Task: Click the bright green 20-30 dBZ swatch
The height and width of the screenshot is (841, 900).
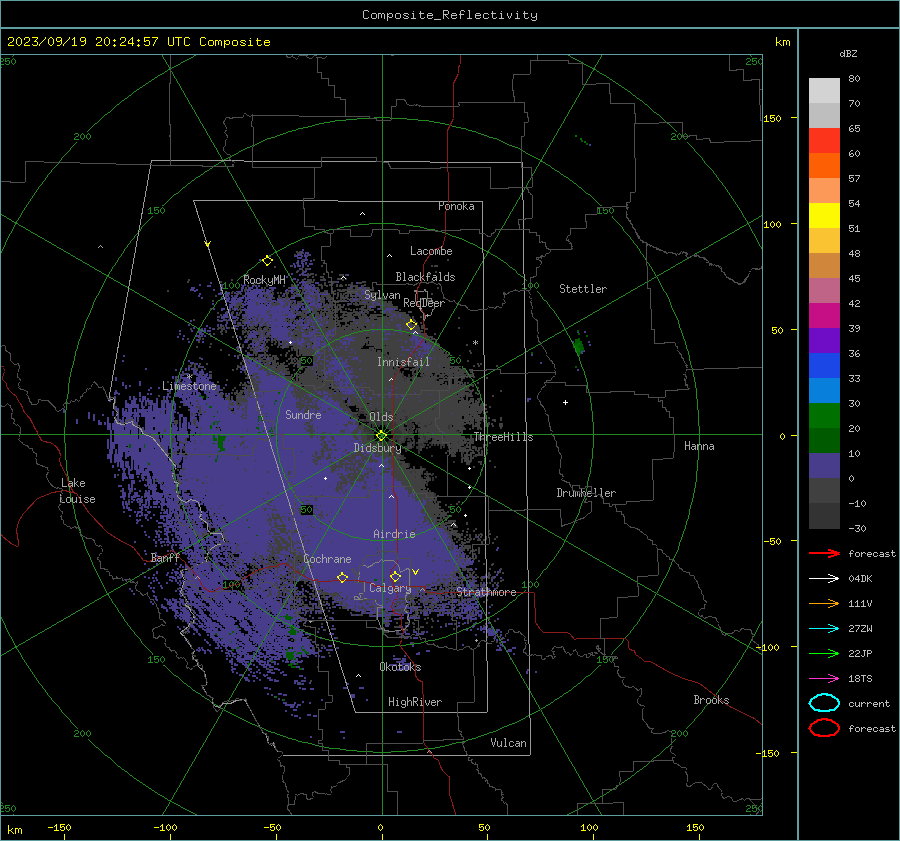Action: (x=824, y=415)
